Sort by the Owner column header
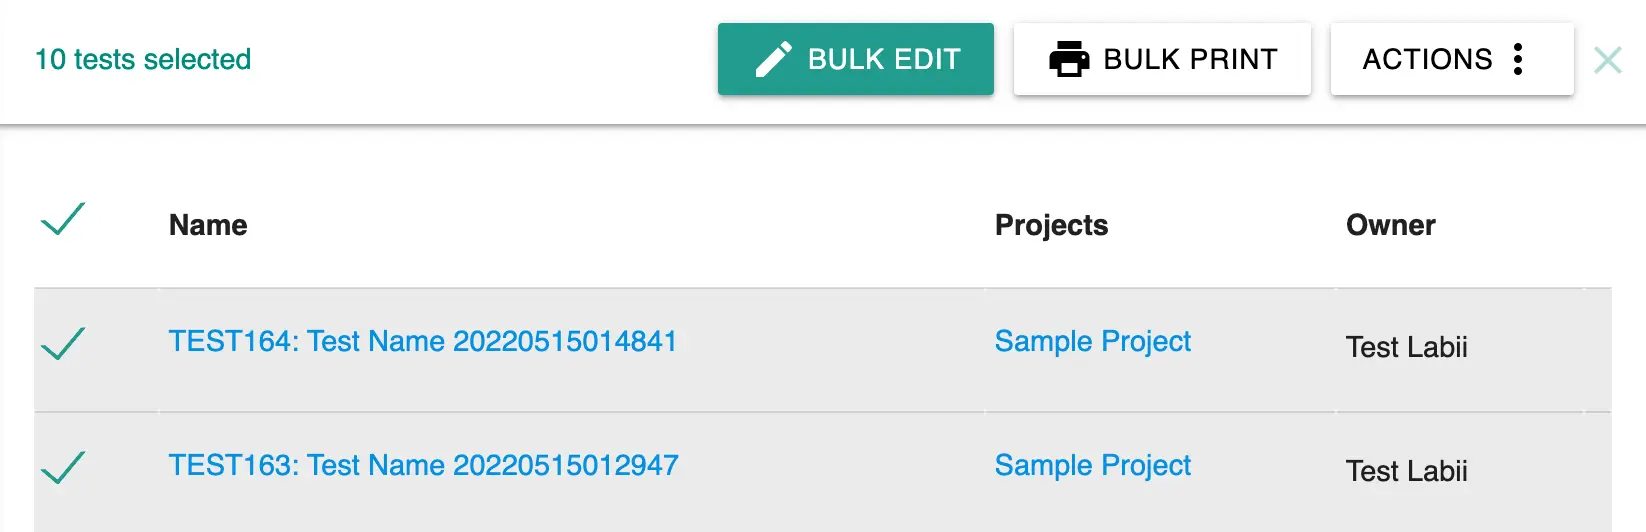 click(x=1391, y=225)
